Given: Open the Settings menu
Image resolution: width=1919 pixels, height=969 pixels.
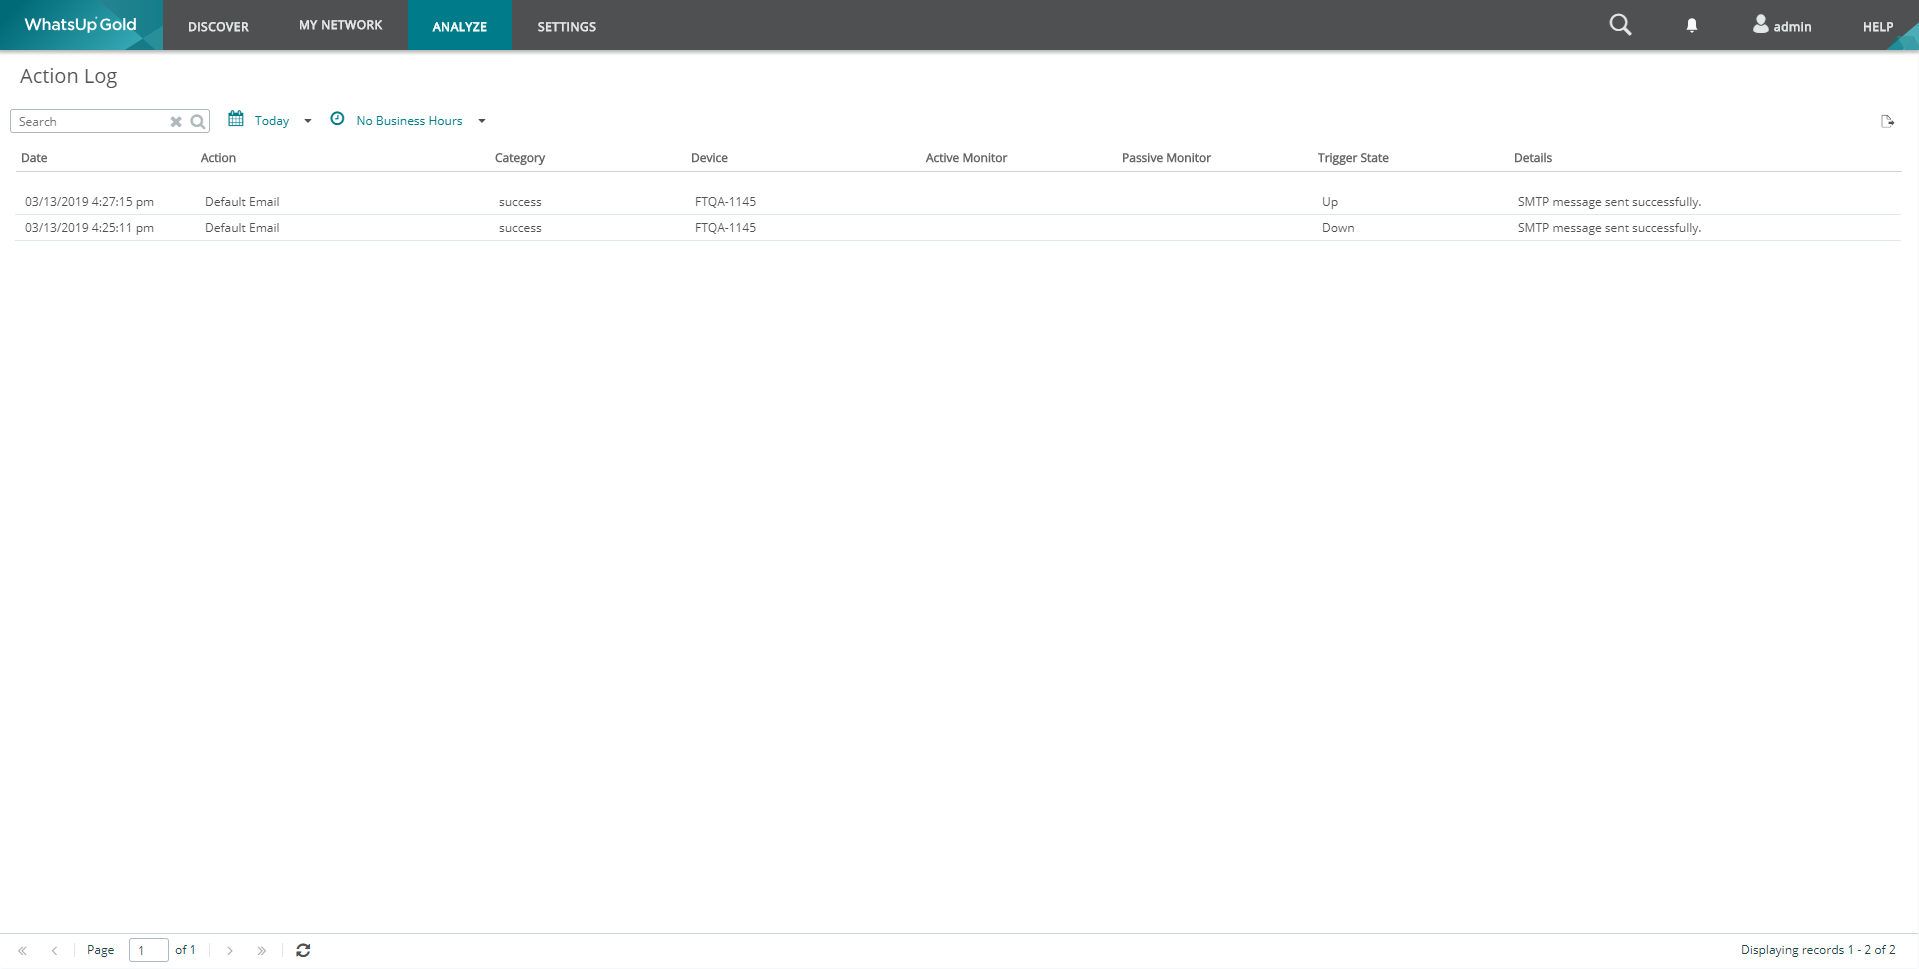Looking at the screenshot, I should pyautogui.click(x=566, y=27).
